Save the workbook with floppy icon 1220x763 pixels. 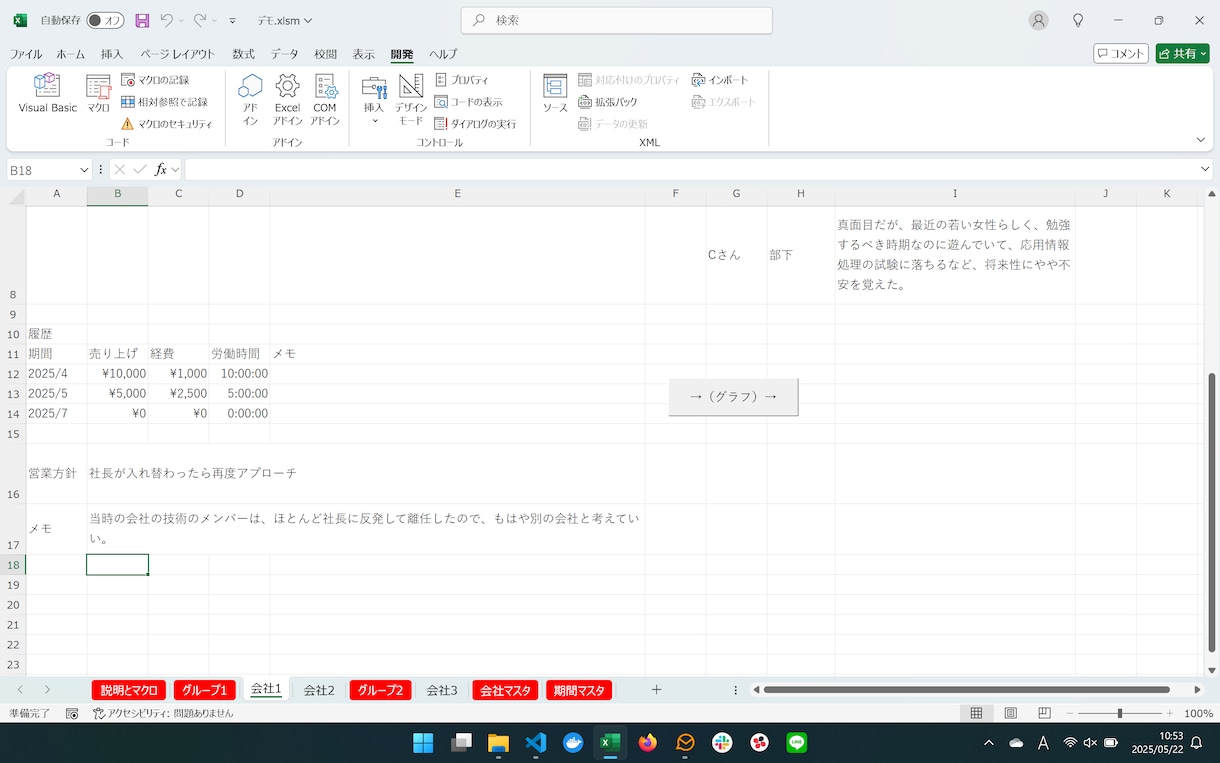(142, 20)
